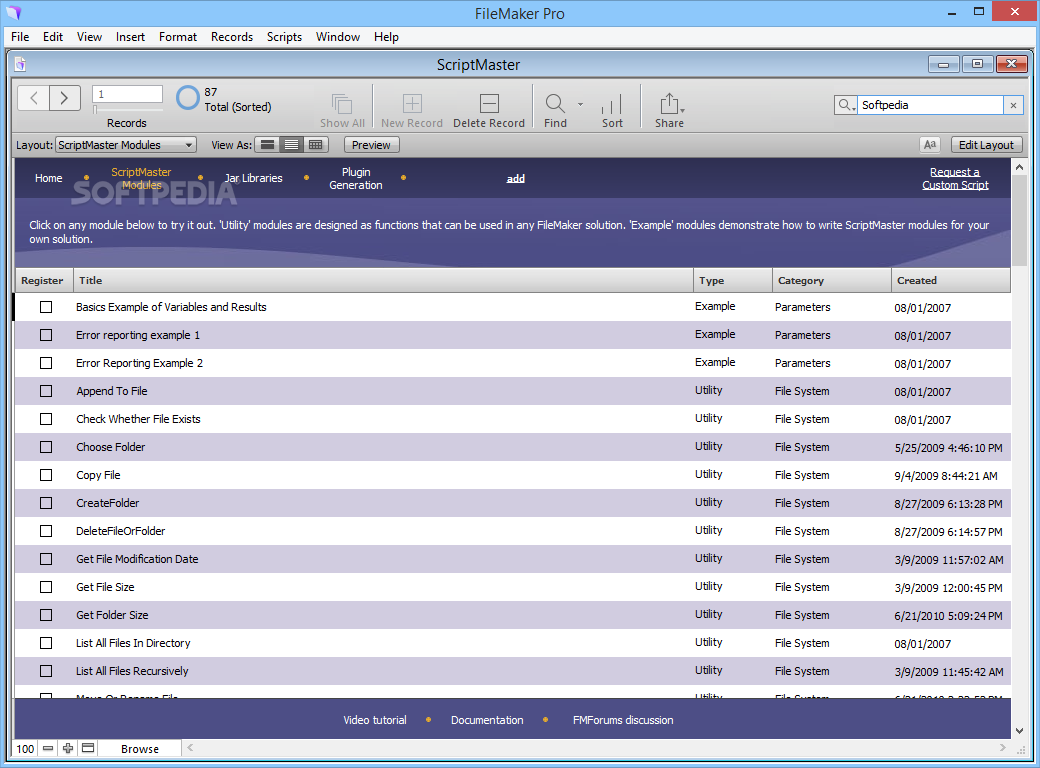Screen dimensions: 1040x768
Task: Click the FileMaker Pro app icon
Action: tap(13, 12)
